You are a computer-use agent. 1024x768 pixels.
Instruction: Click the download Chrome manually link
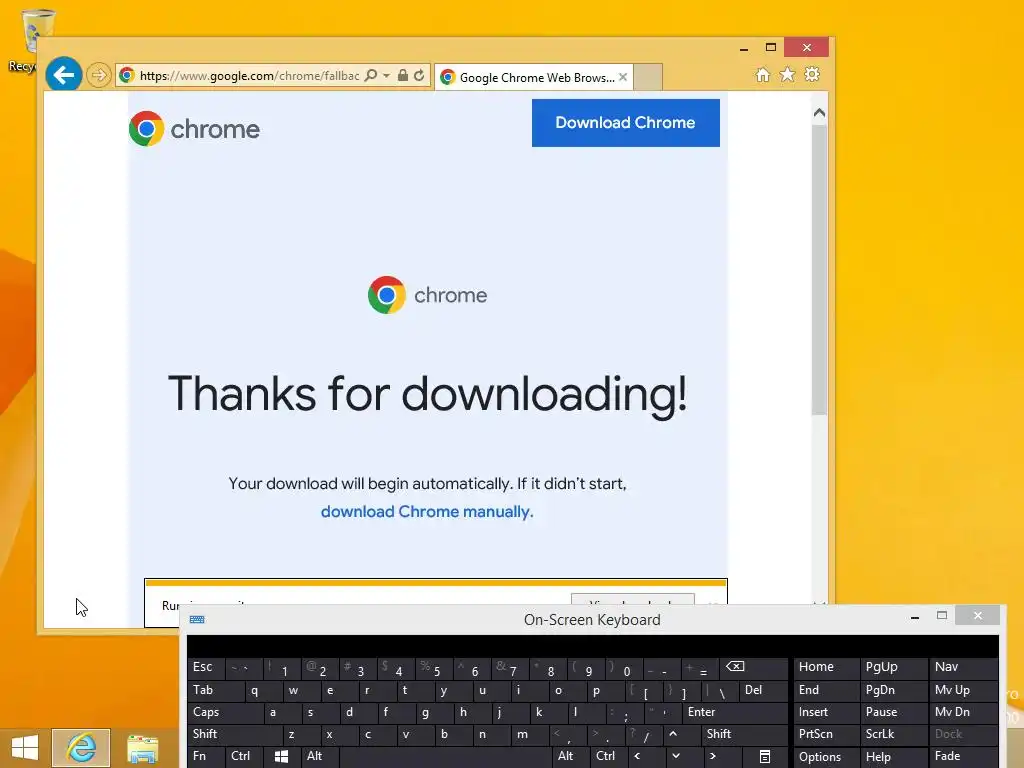tap(427, 511)
